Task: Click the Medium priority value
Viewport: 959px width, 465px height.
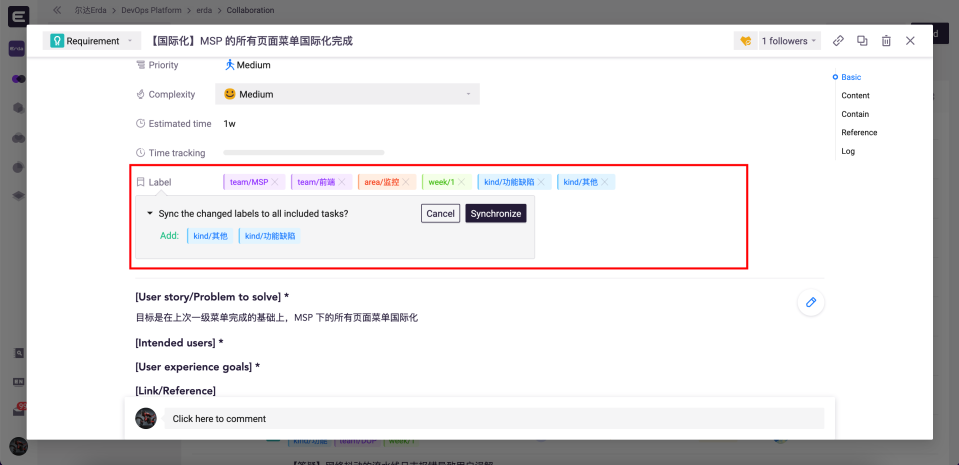Action: [x=248, y=65]
